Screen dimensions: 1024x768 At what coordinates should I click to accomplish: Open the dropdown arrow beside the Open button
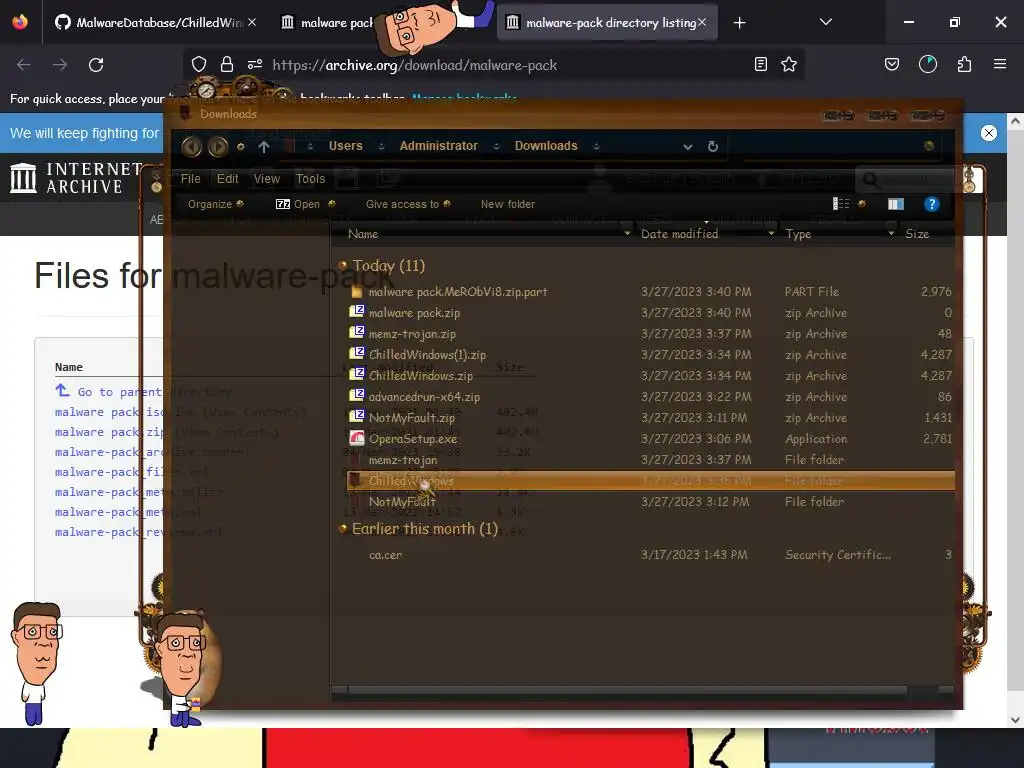[x=332, y=204]
